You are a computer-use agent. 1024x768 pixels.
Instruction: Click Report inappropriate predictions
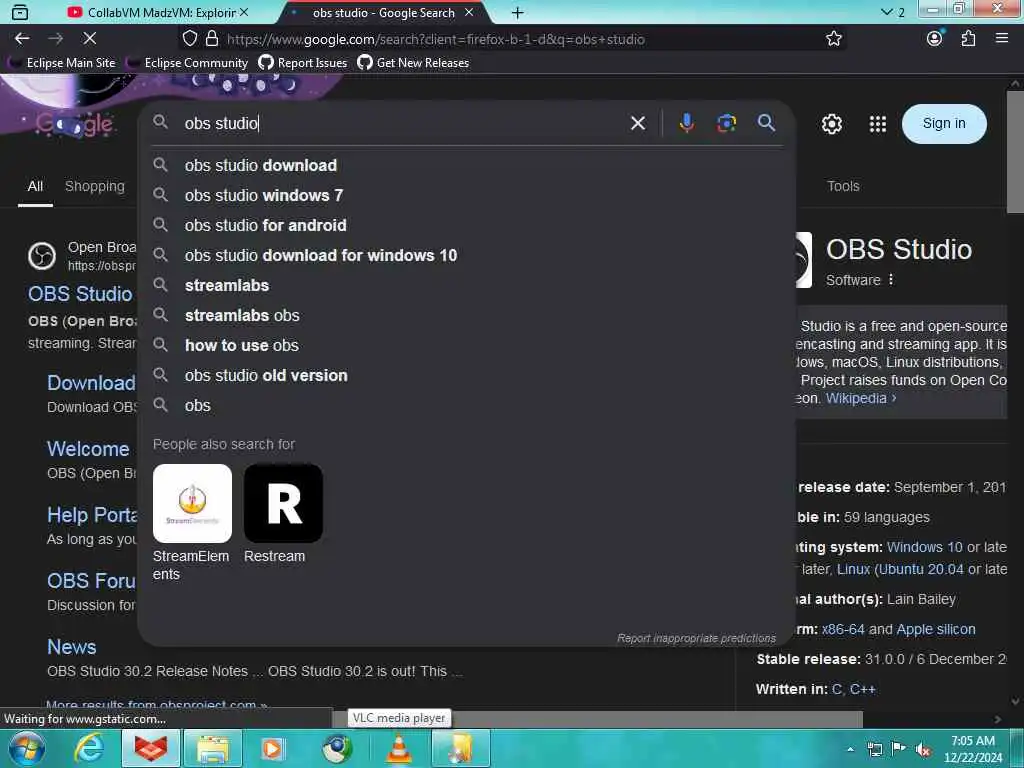pyautogui.click(x=696, y=638)
